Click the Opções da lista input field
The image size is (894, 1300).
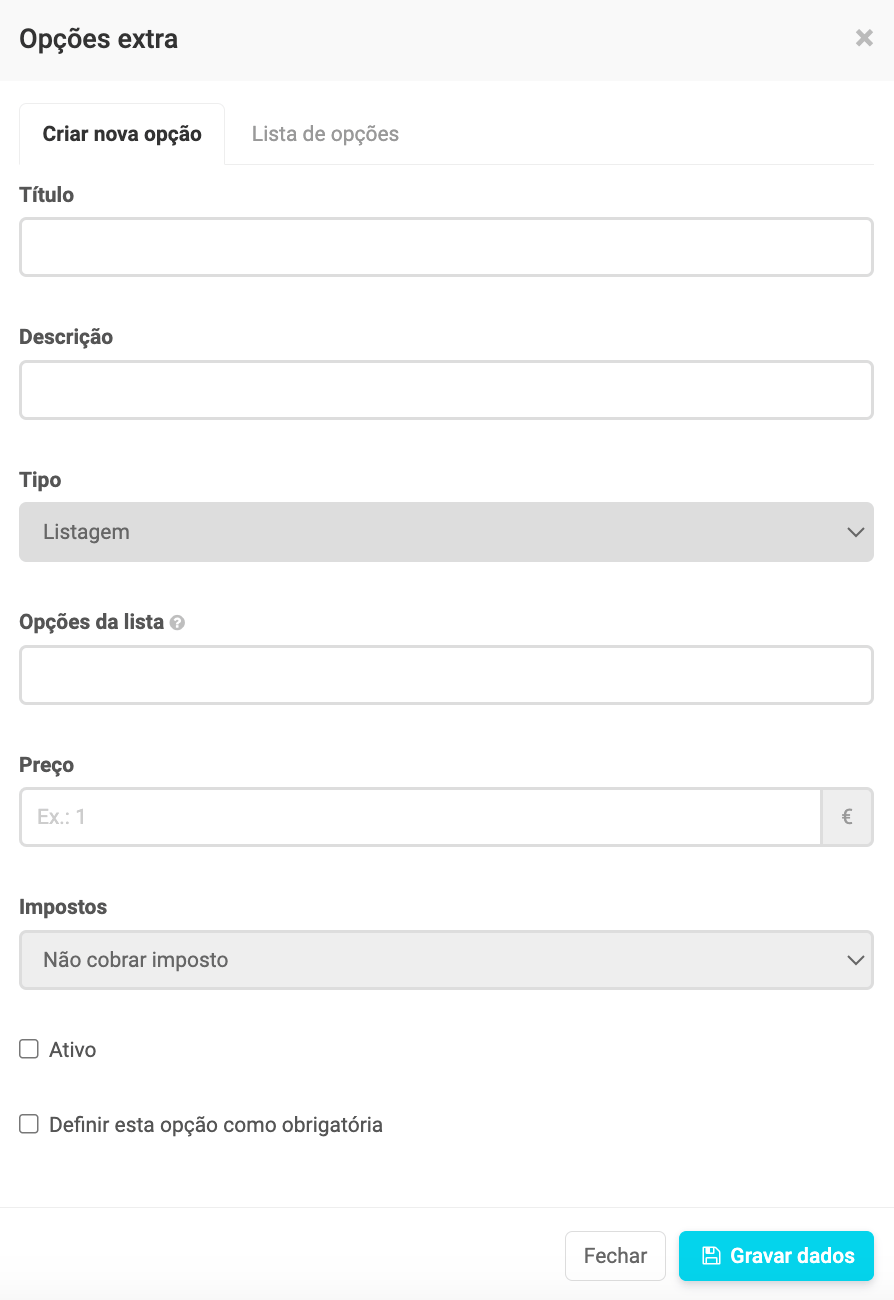pyautogui.click(x=446, y=675)
